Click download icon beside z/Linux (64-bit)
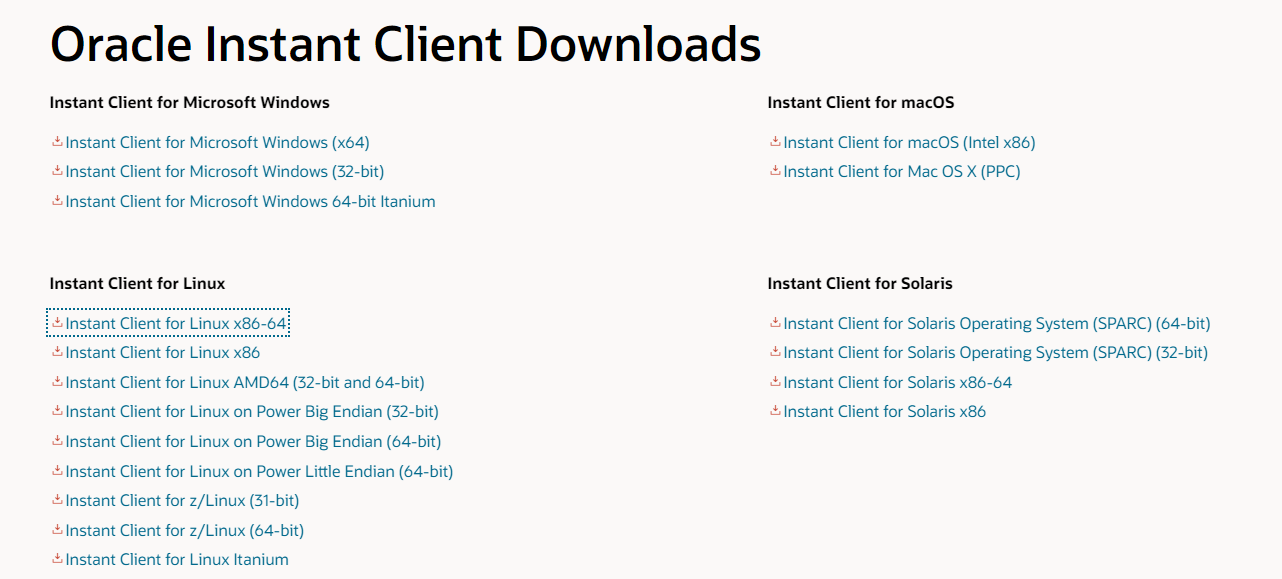This screenshot has height=579, width=1282. (57, 530)
